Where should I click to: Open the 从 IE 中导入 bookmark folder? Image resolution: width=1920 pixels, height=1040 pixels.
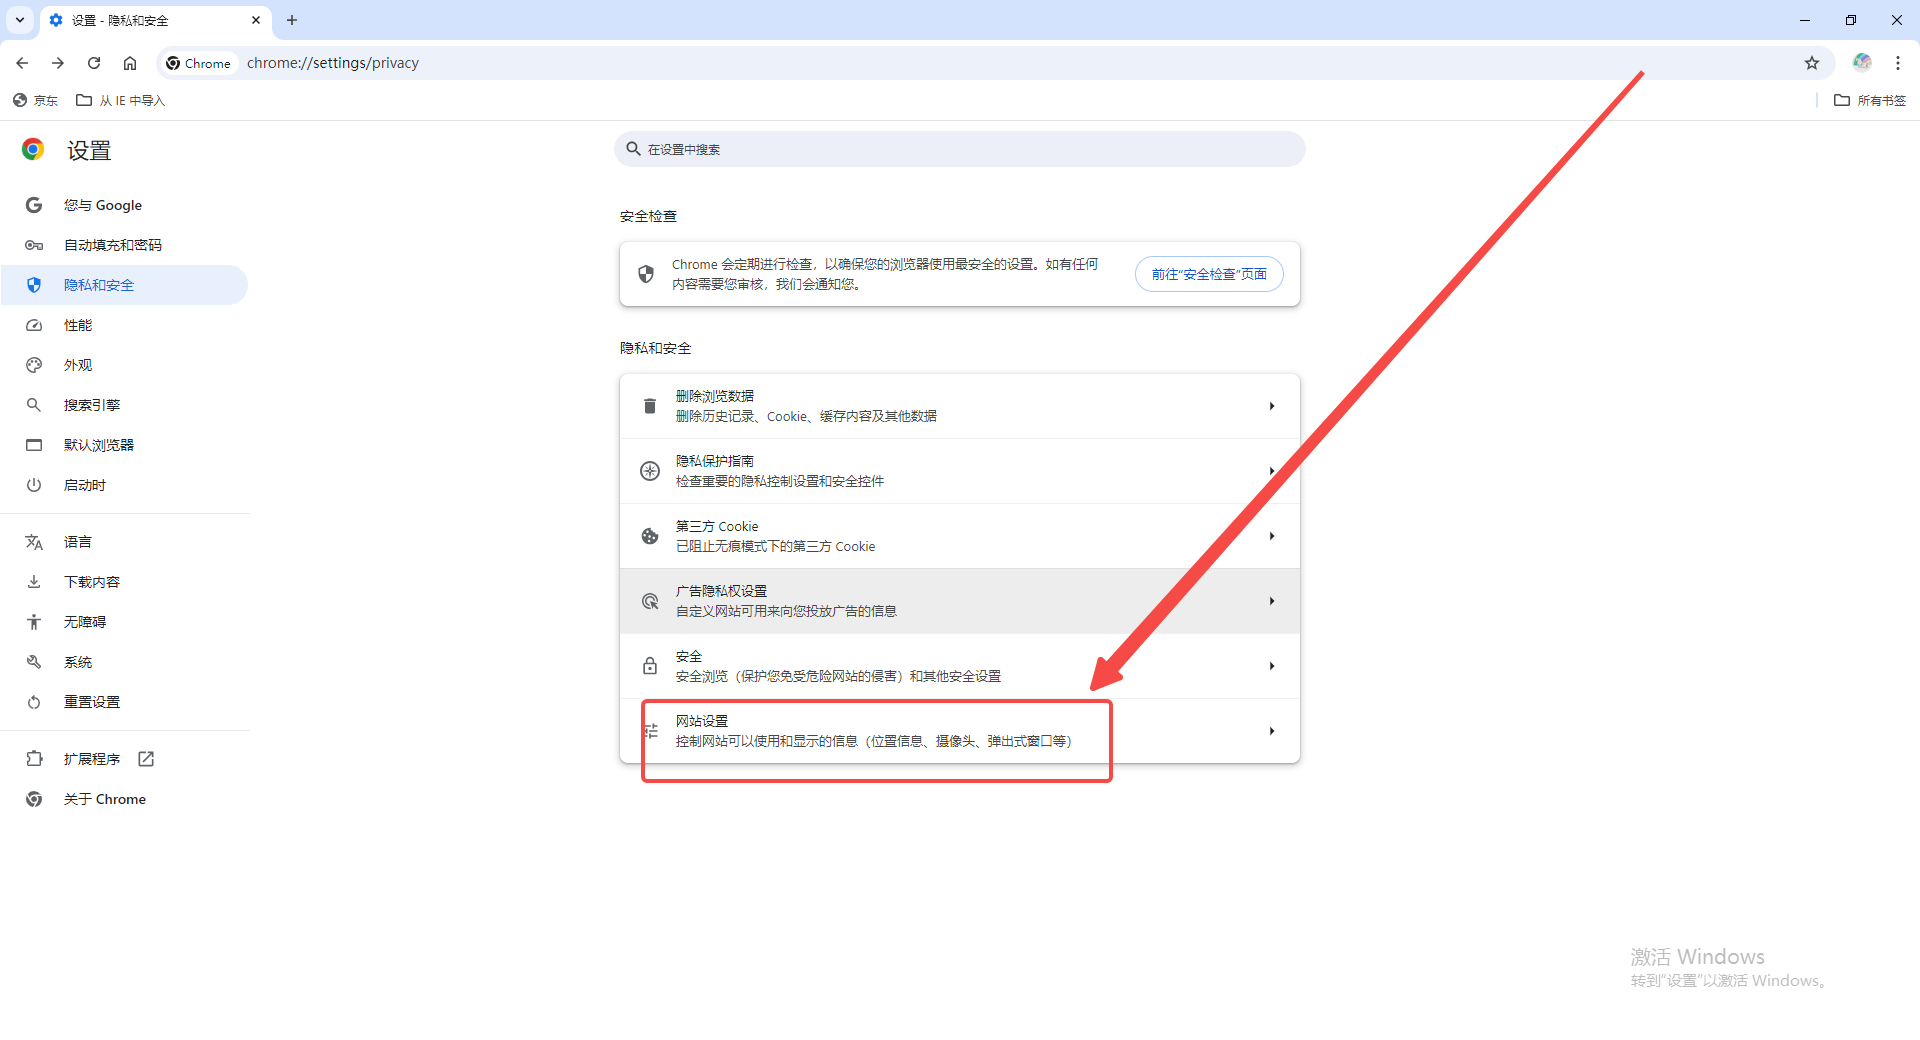point(121,100)
